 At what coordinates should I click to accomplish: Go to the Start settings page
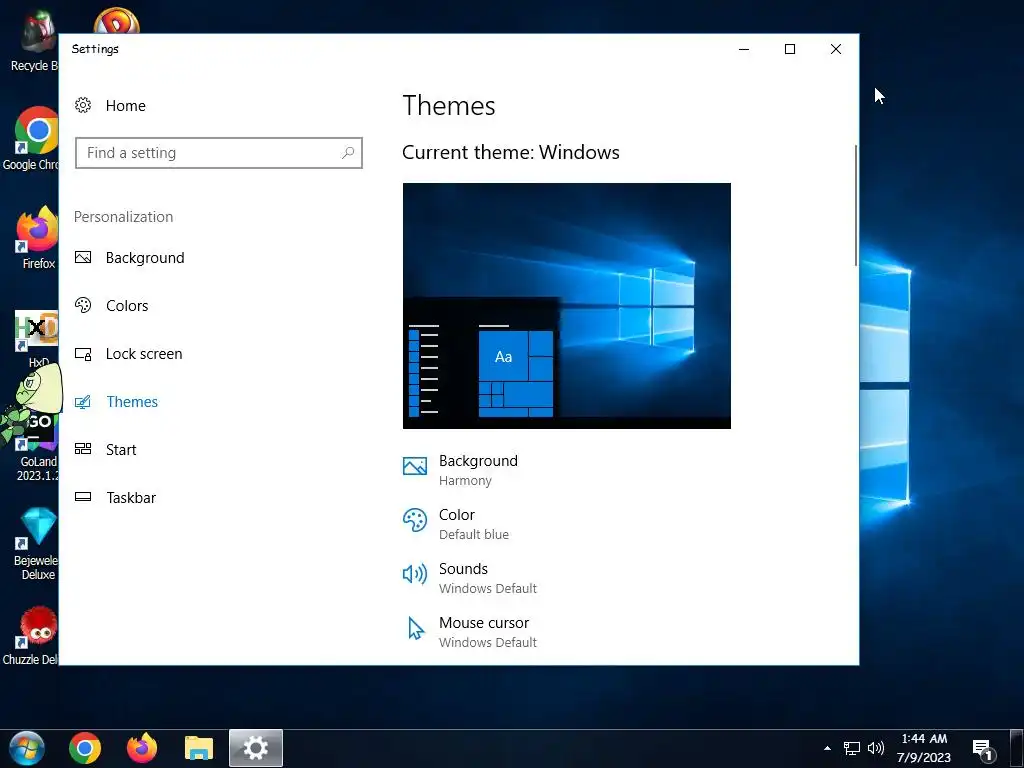121,449
